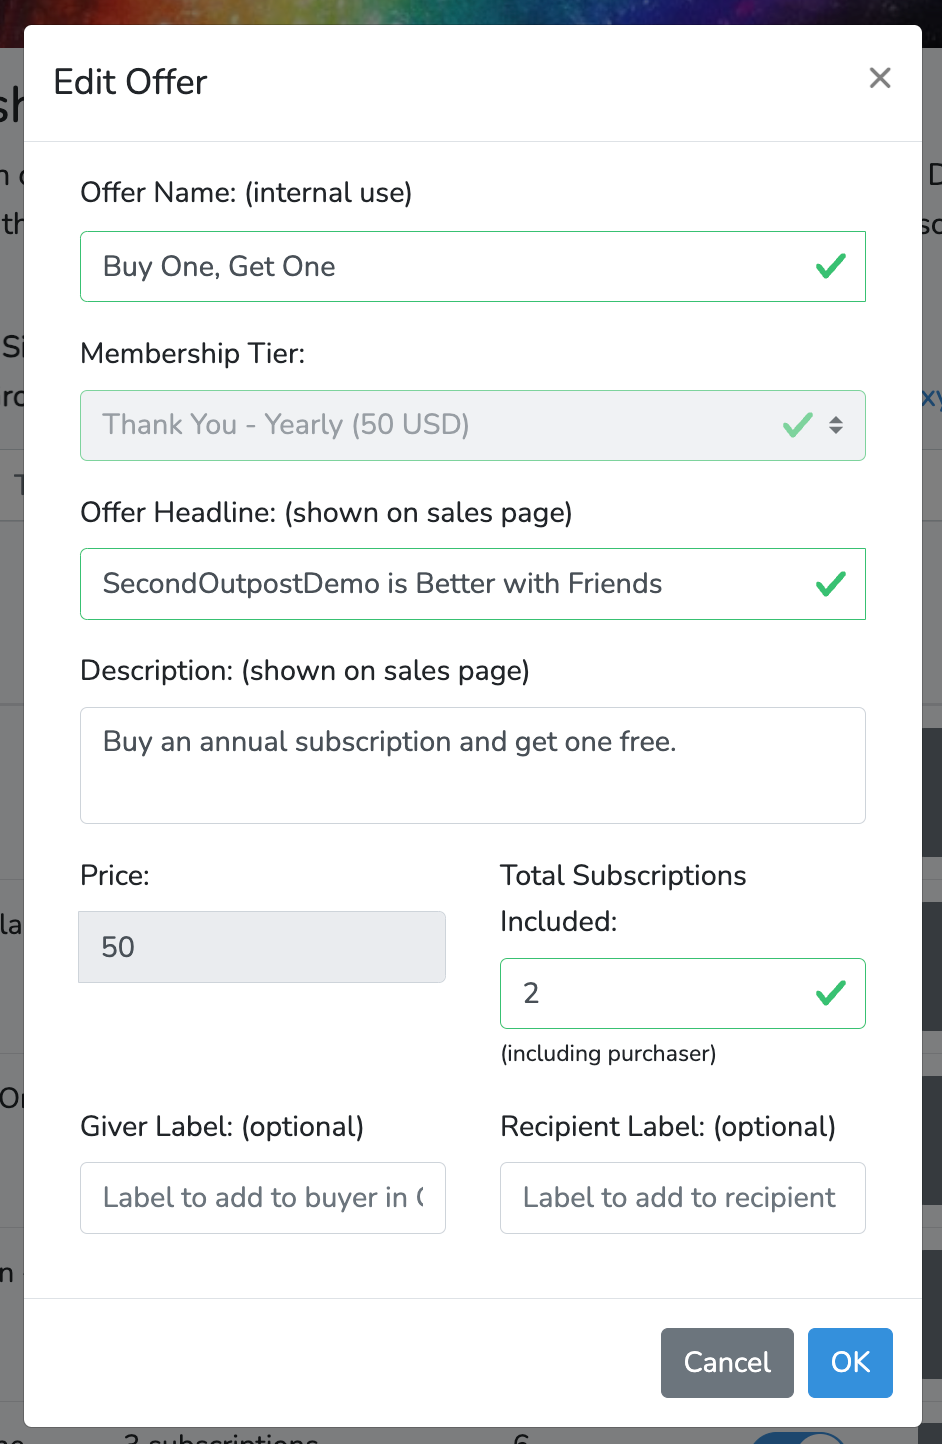Click the green checkmark in Offer Headline field
The width and height of the screenshot is (942, 1444).
coord(831,584)
